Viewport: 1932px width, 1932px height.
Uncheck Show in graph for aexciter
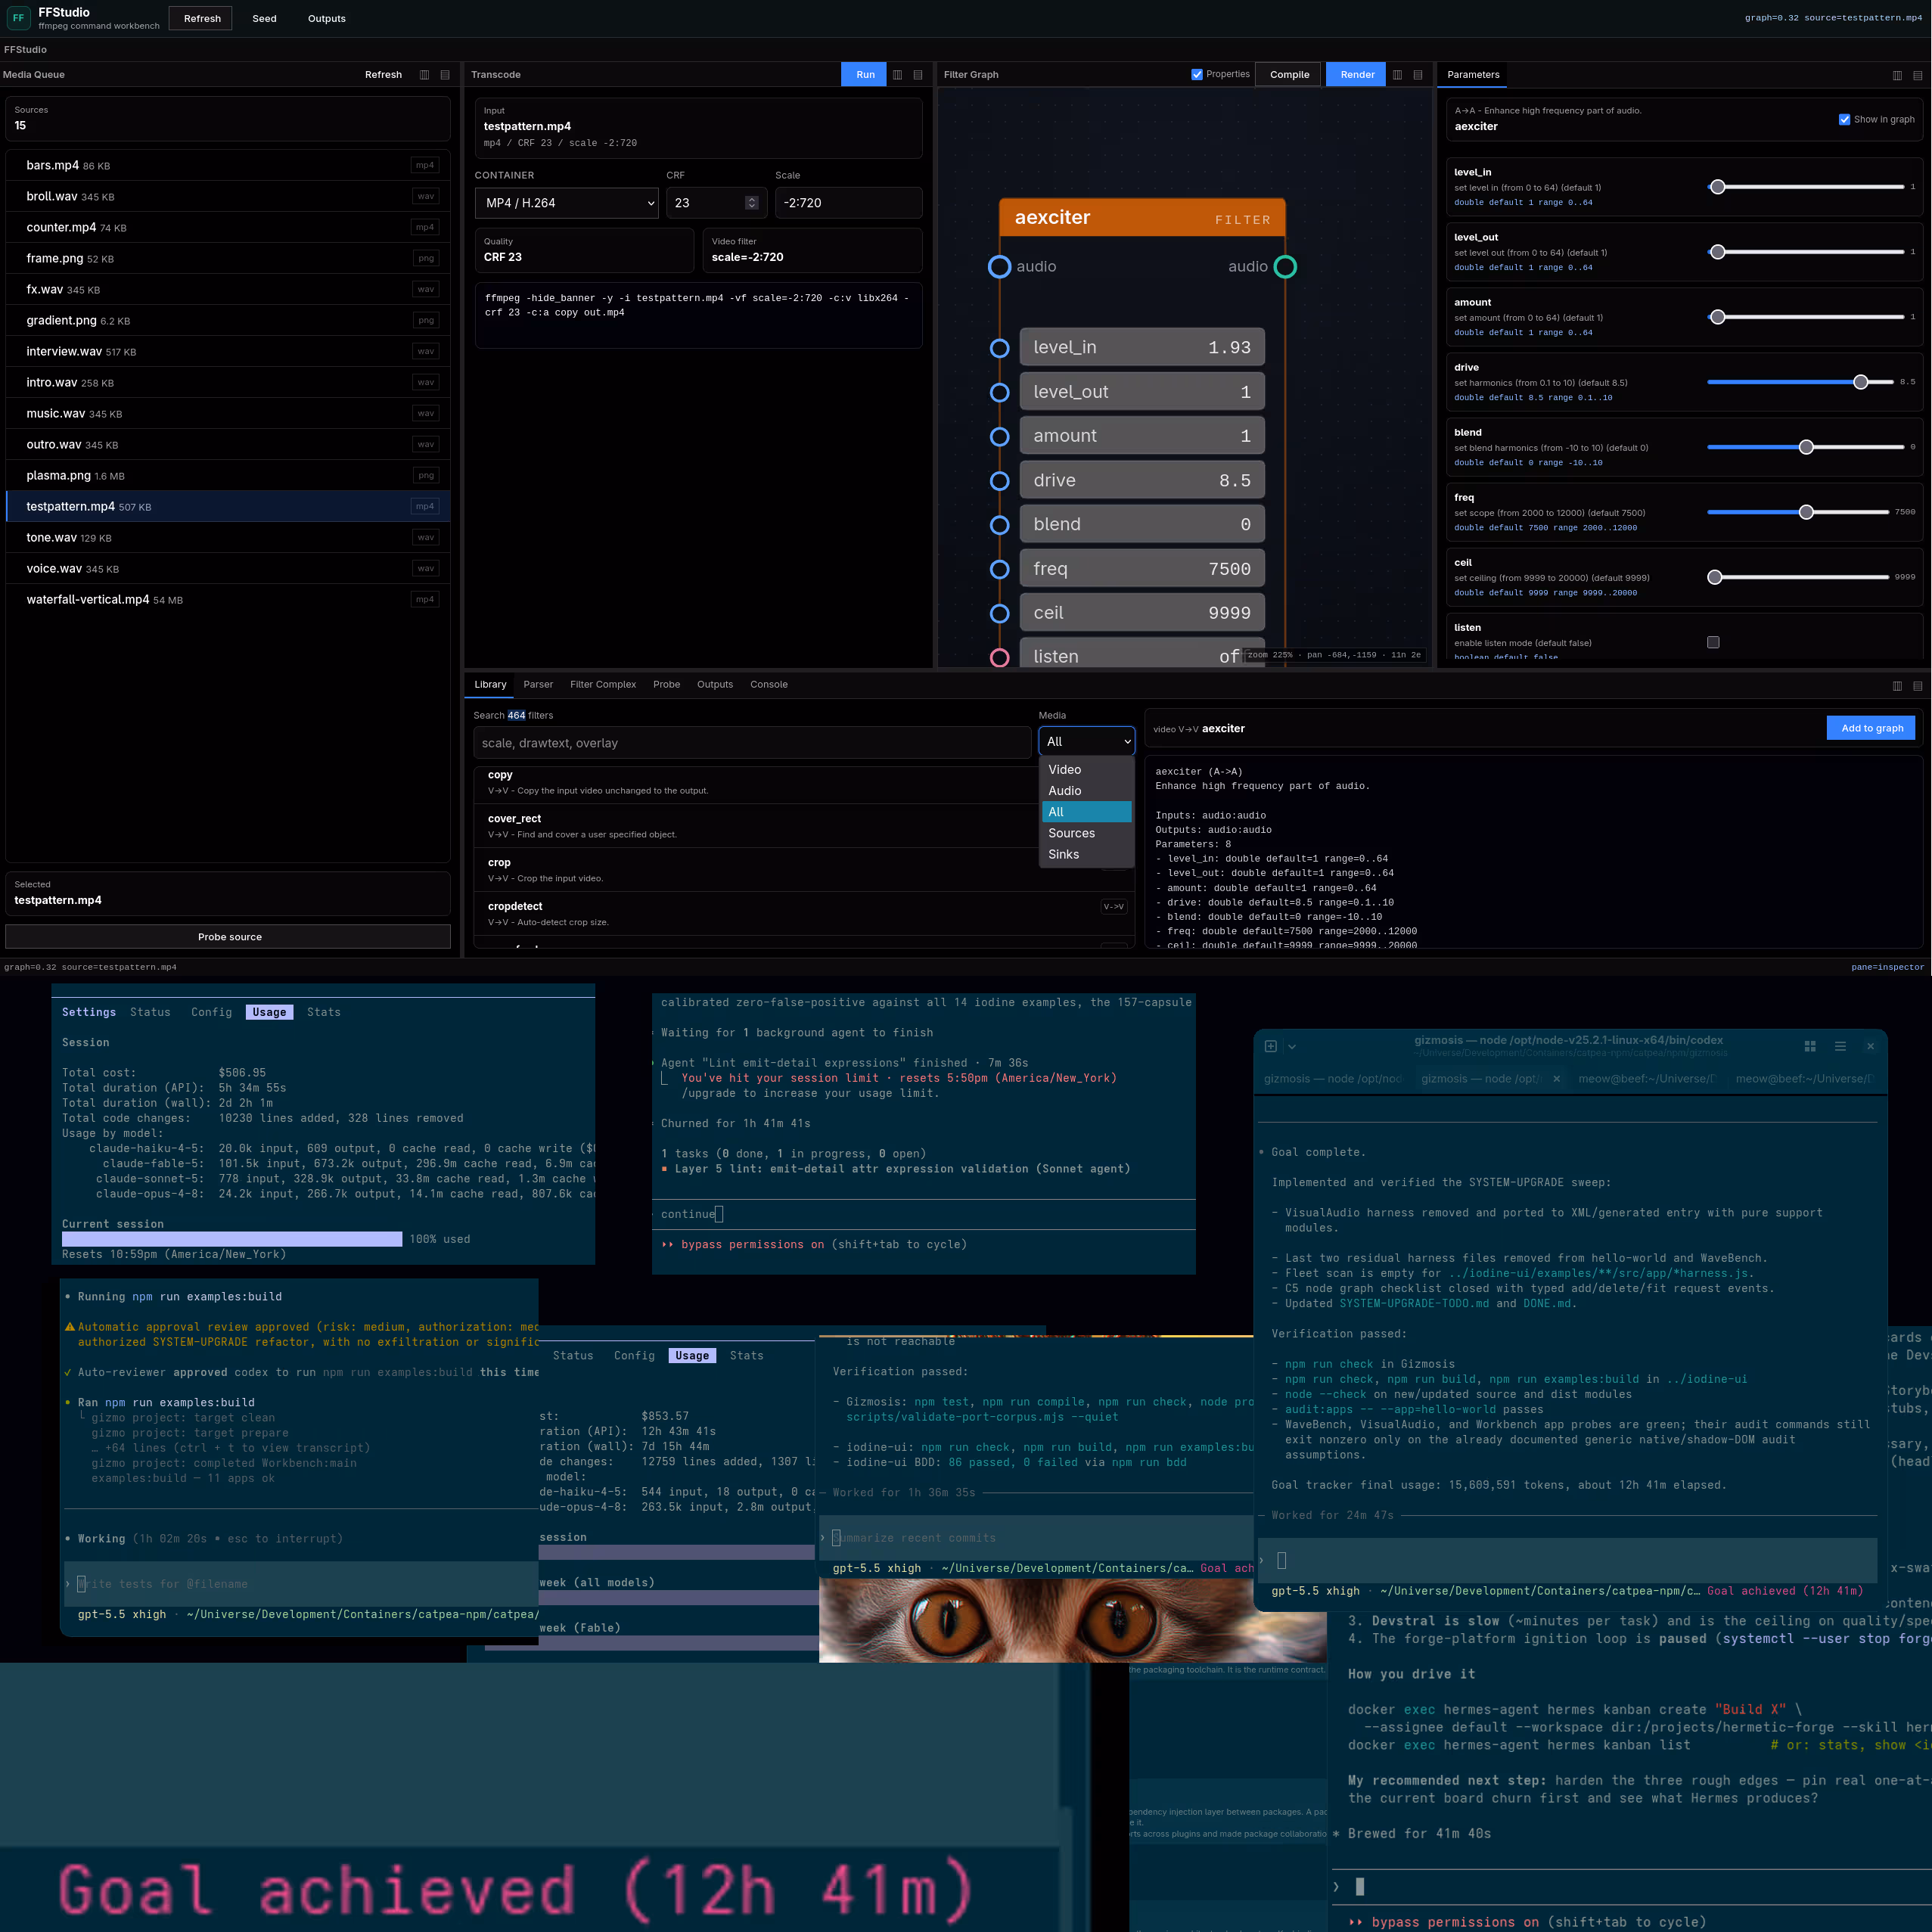point(1844,119)
